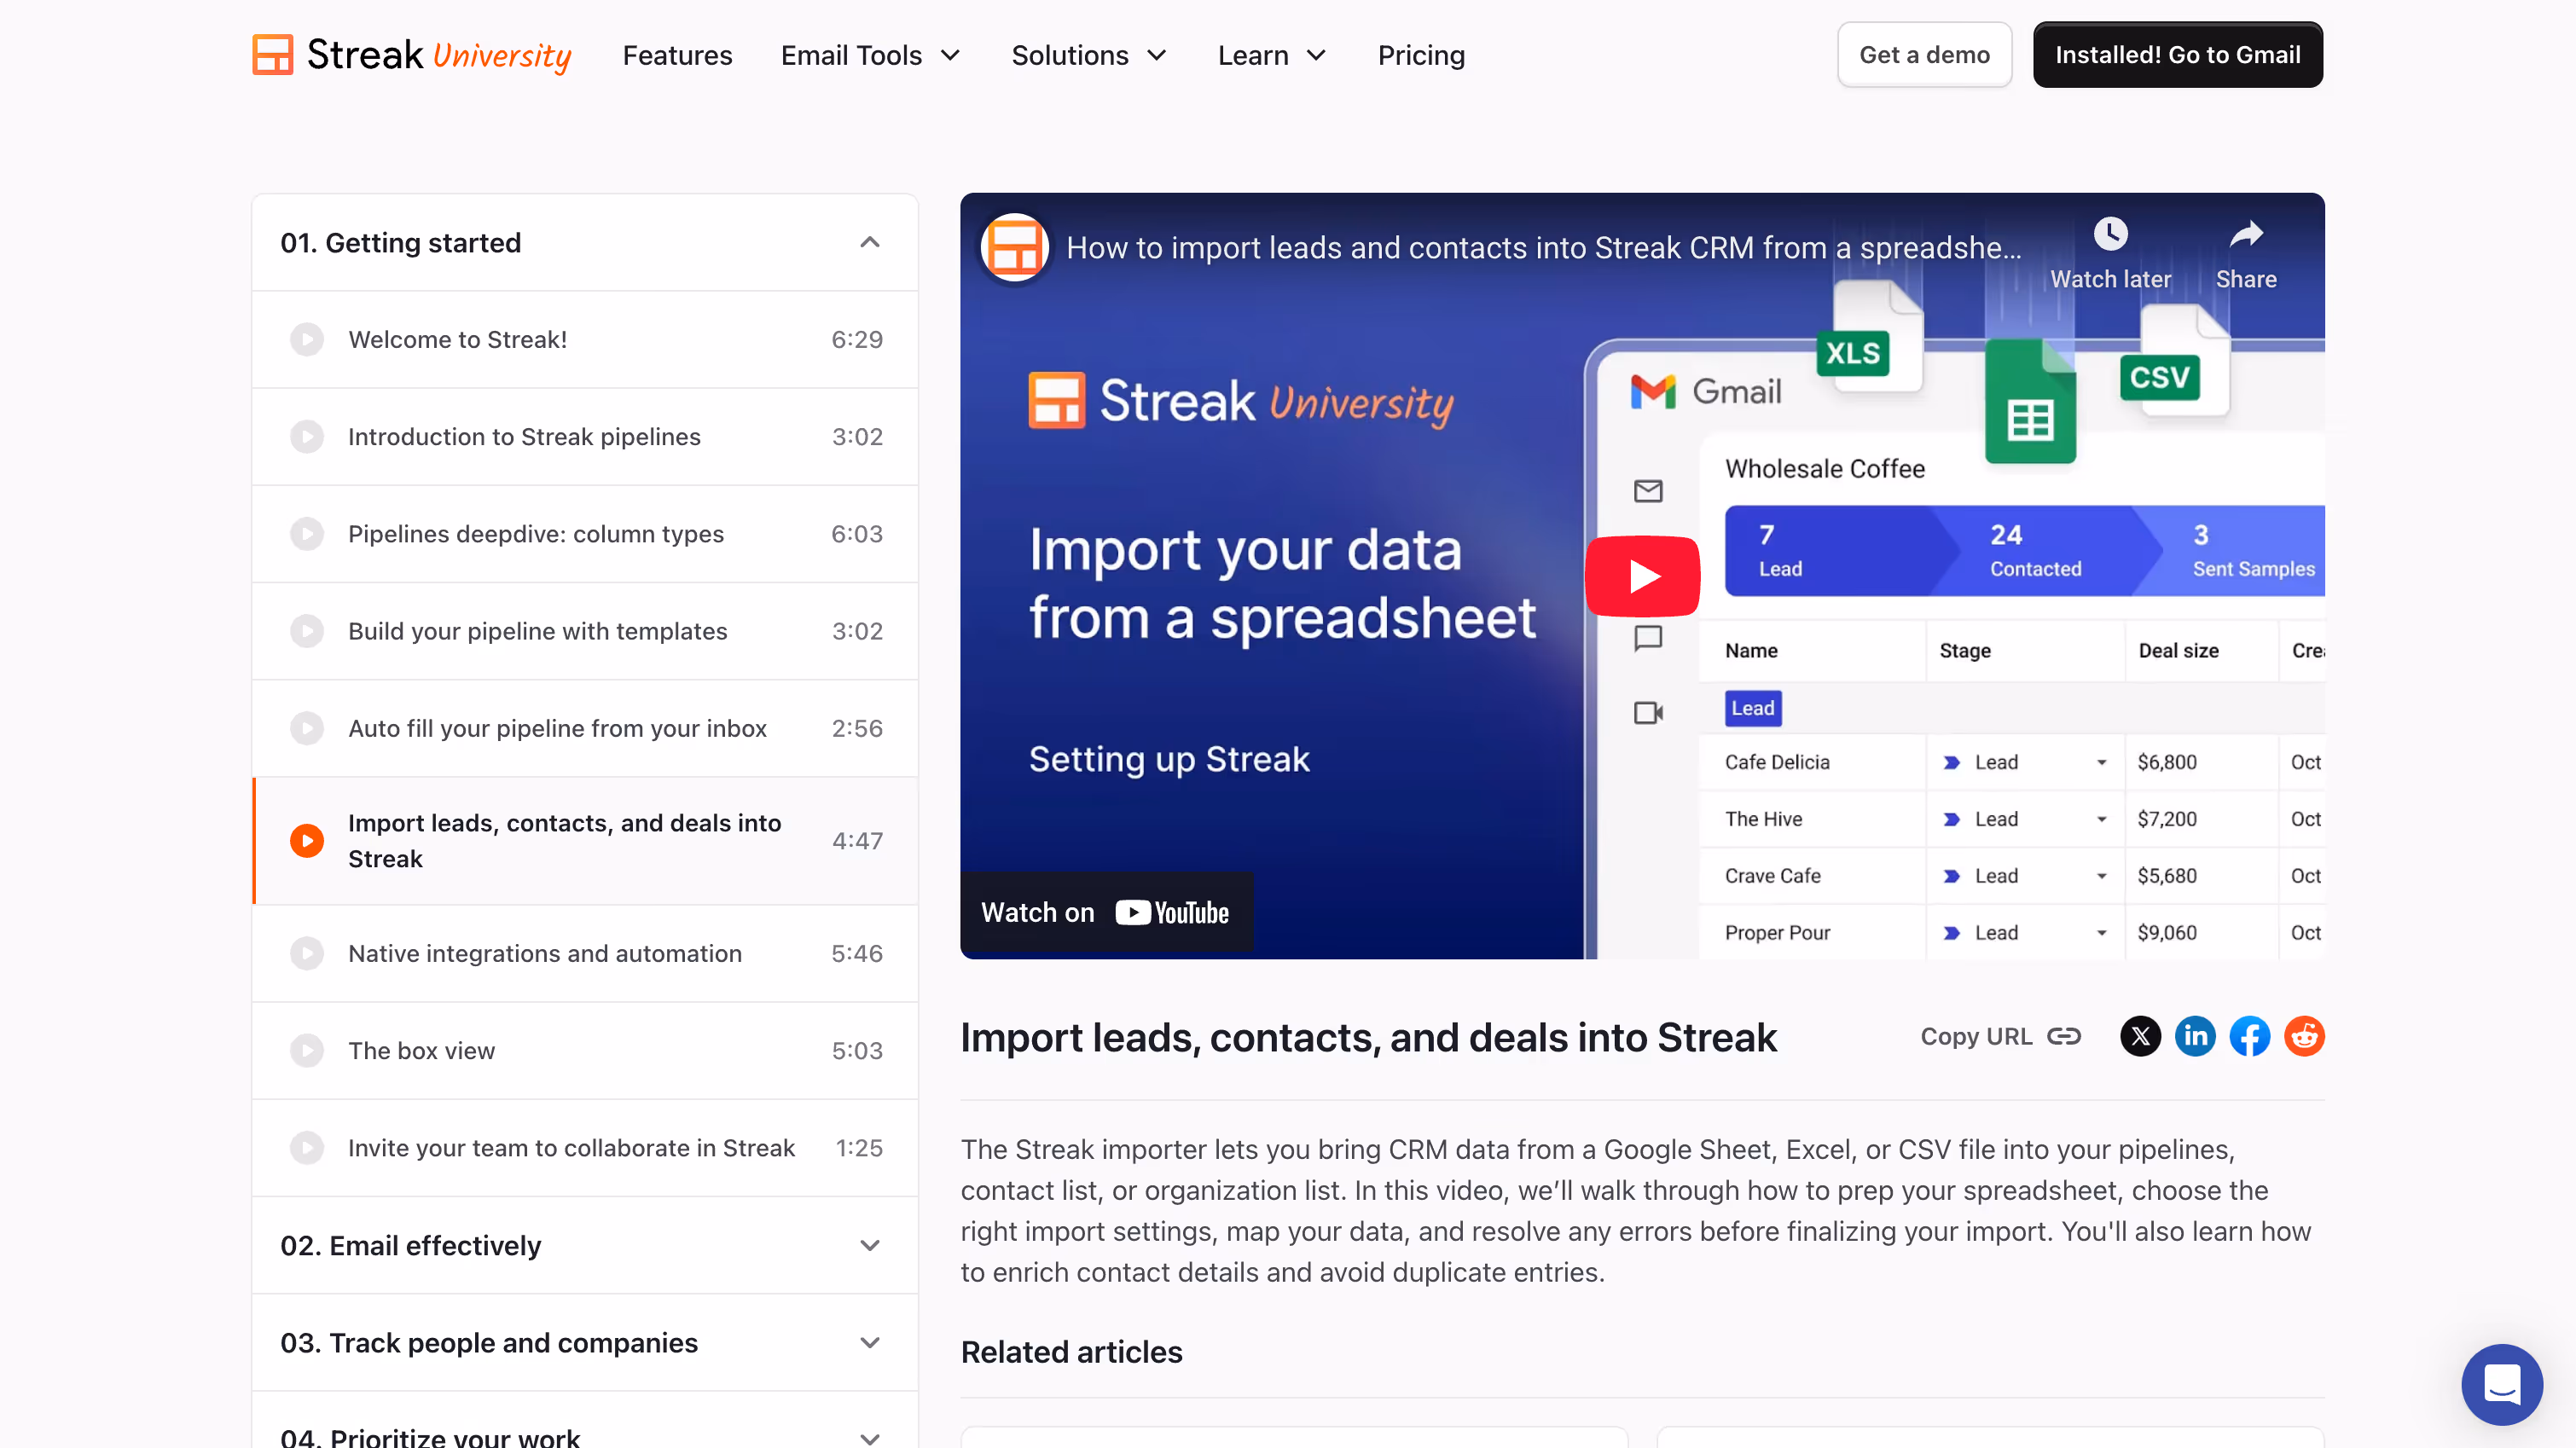Image resolution: width=2576 pixels, height=1448 pixels.
Task: Open the Learn dropdown
Action: (x=1271, y=55)
